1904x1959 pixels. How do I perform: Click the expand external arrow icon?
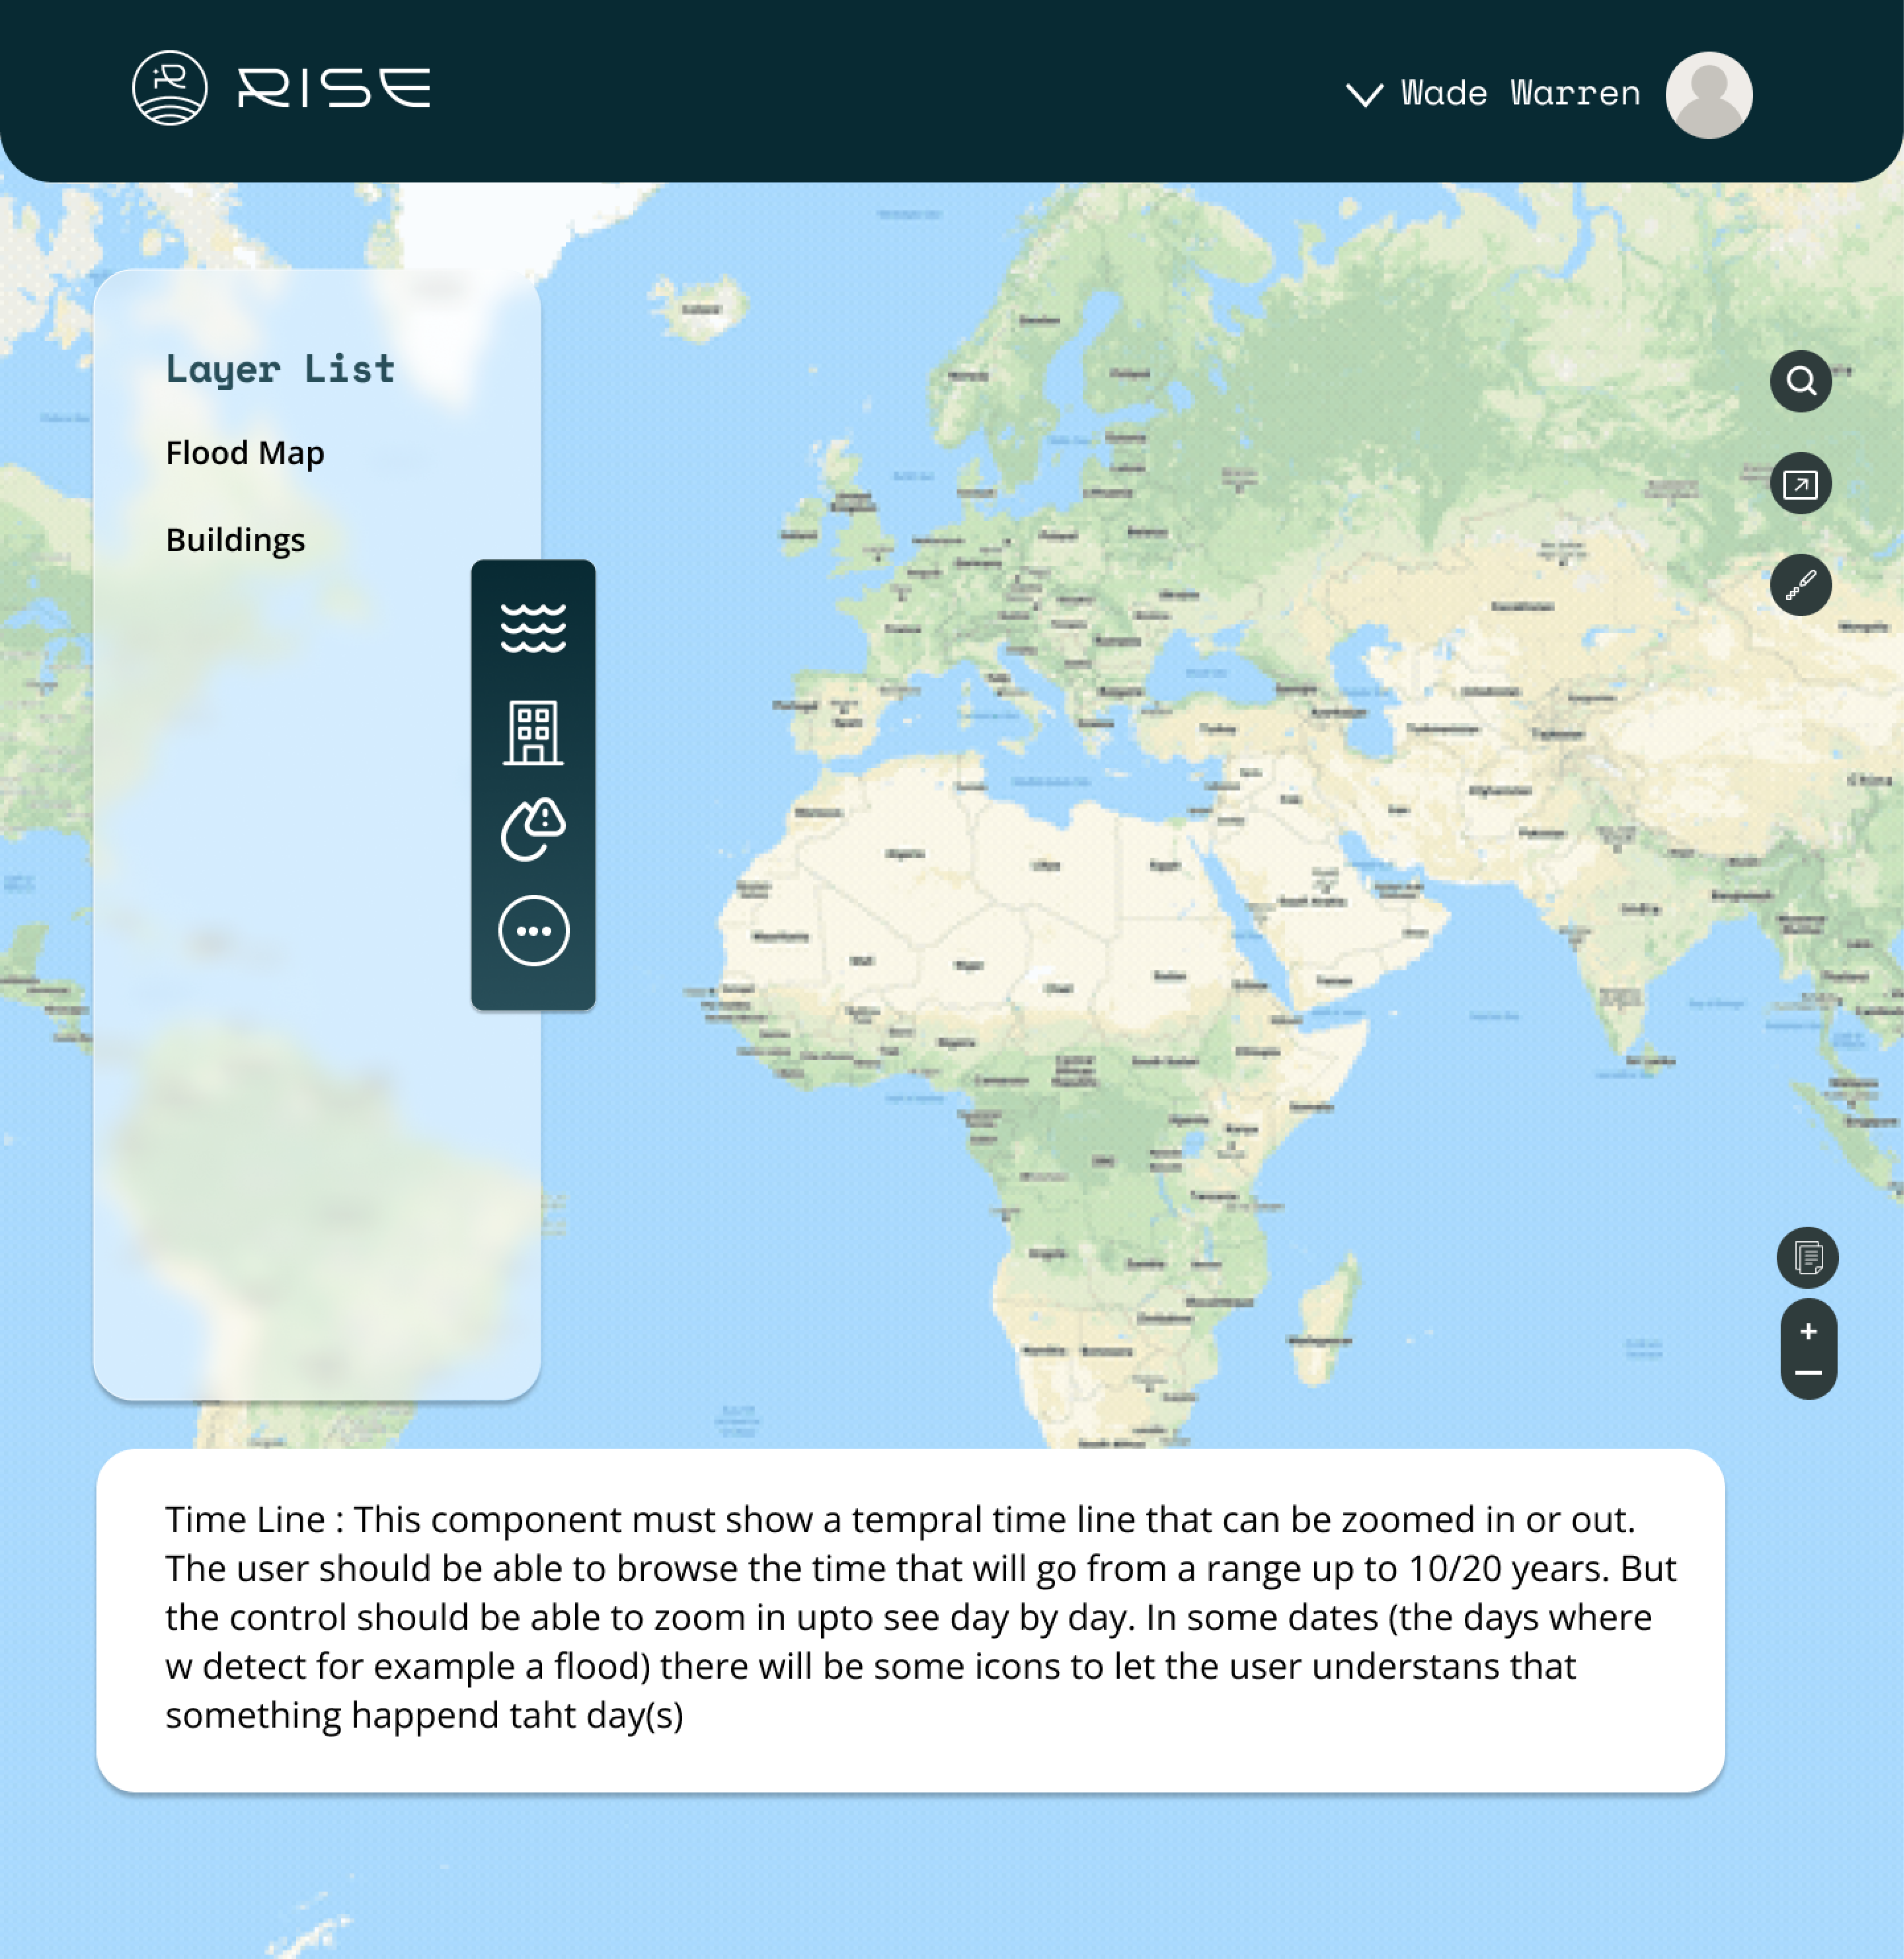(x=1800, y=484)
